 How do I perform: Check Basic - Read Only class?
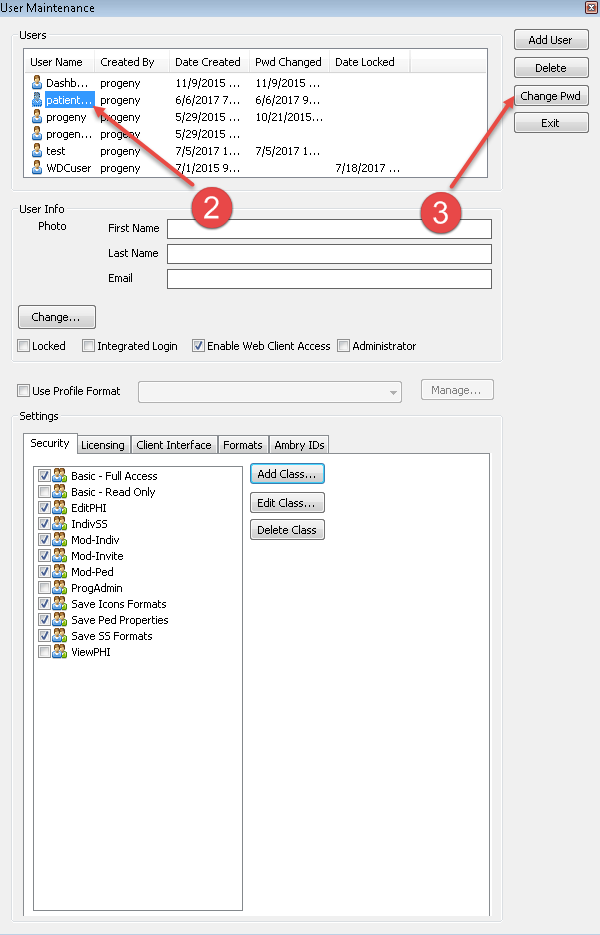44,491
